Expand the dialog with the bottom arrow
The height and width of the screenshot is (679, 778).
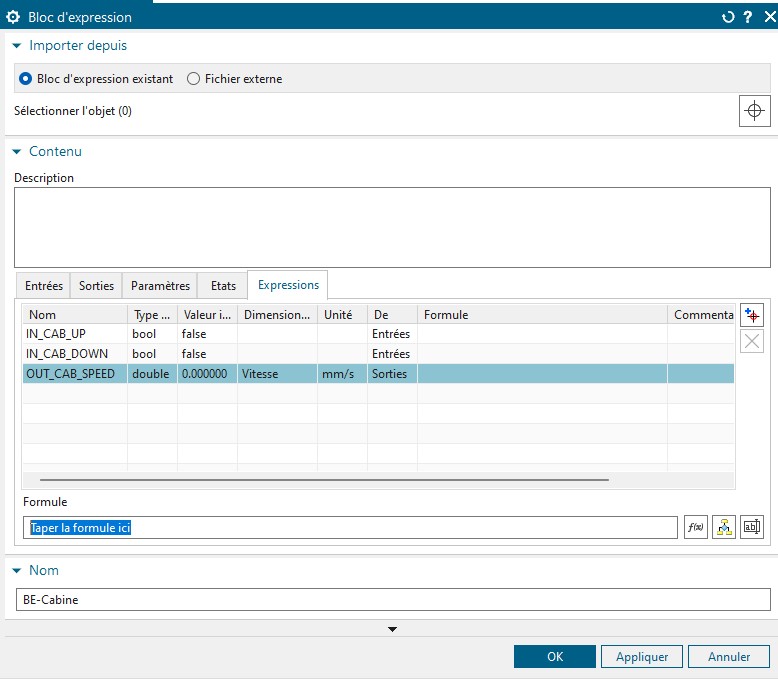392,629
